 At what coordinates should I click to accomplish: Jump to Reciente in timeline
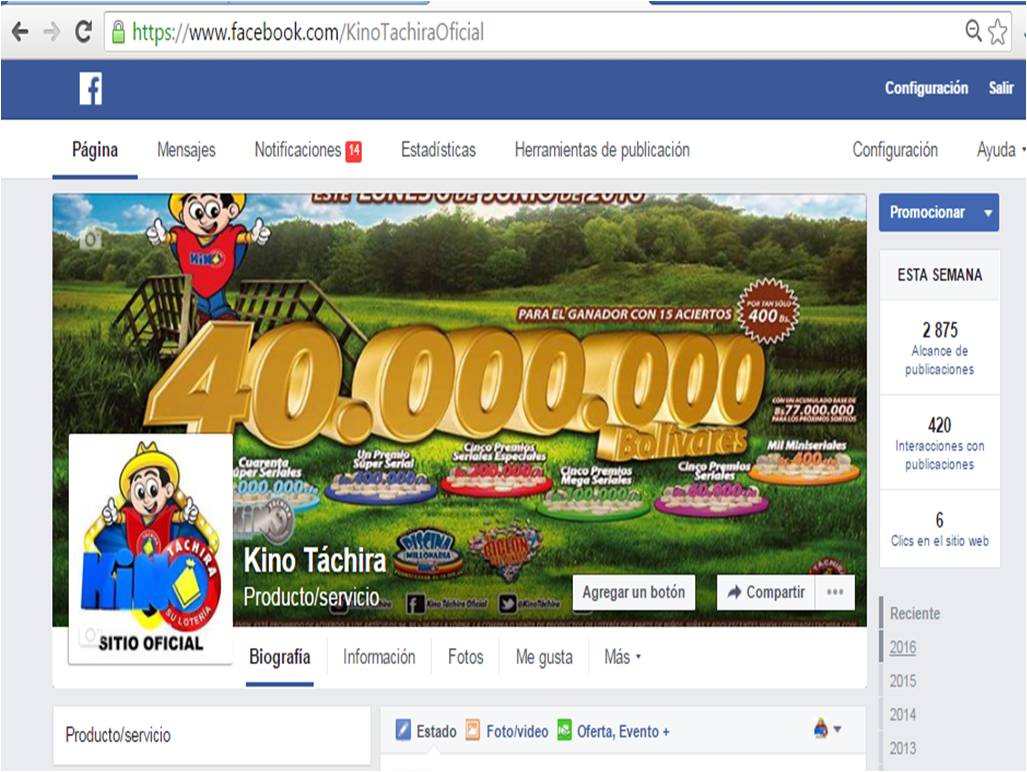pos(914,614)
